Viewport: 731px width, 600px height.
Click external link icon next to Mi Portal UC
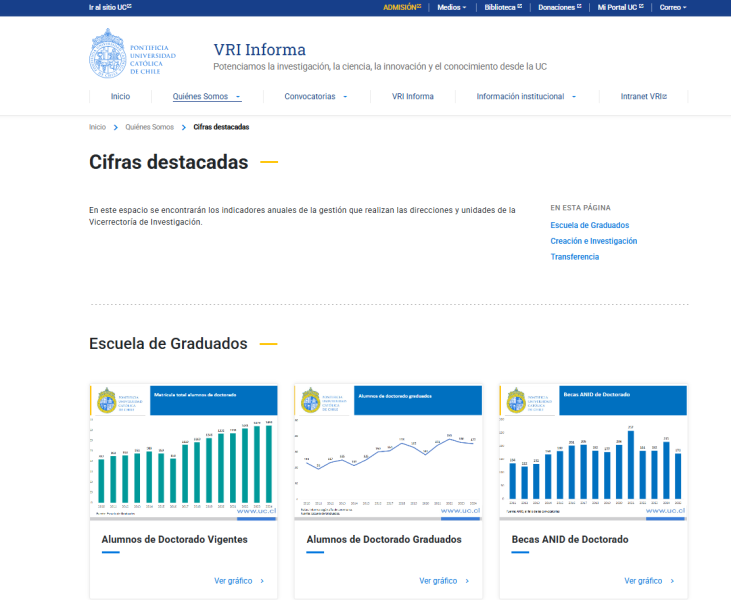[x=641, y=6]
